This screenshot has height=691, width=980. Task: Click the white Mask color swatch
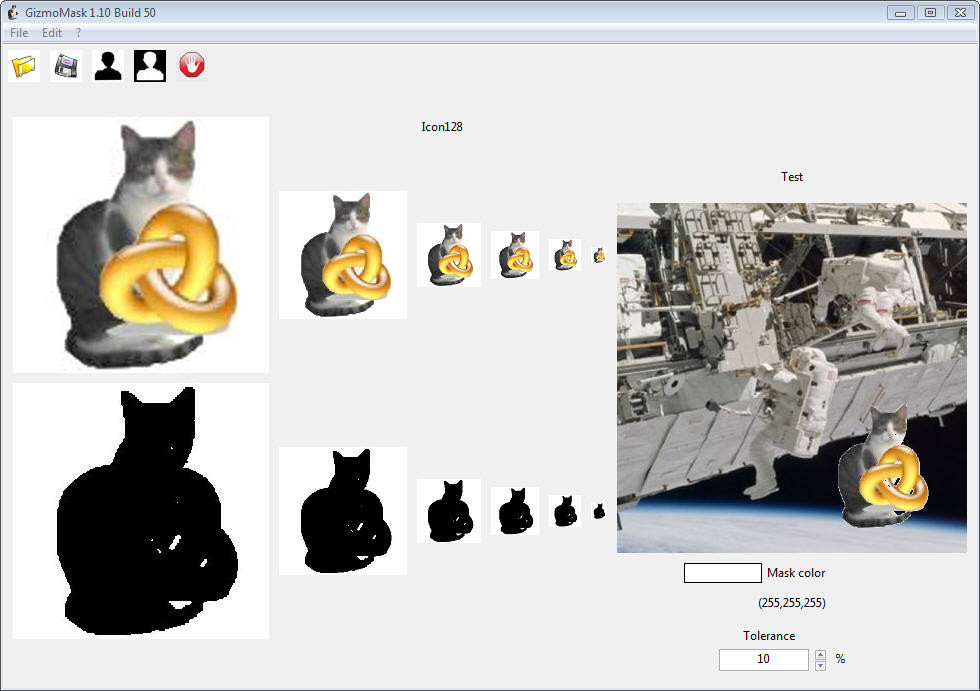pos(722,573)
